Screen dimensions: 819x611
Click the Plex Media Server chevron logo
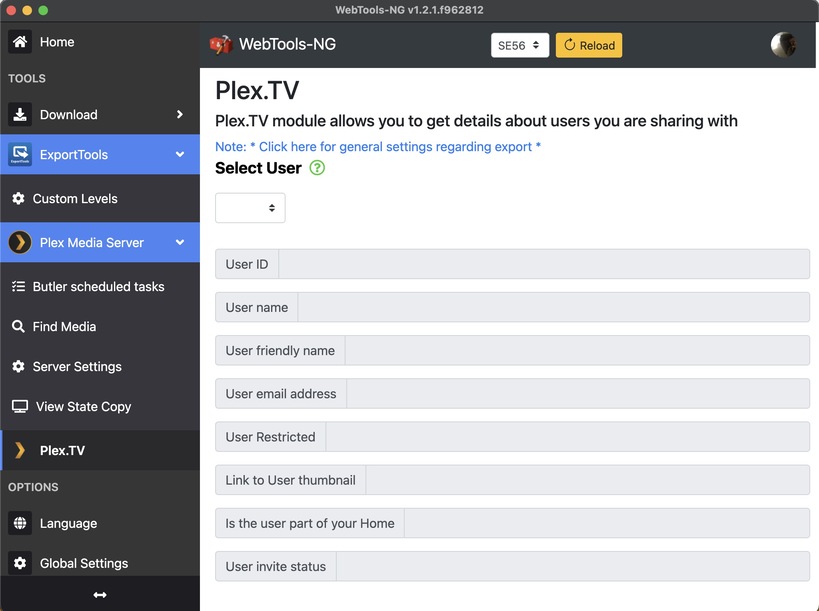[x=20, y=243]
